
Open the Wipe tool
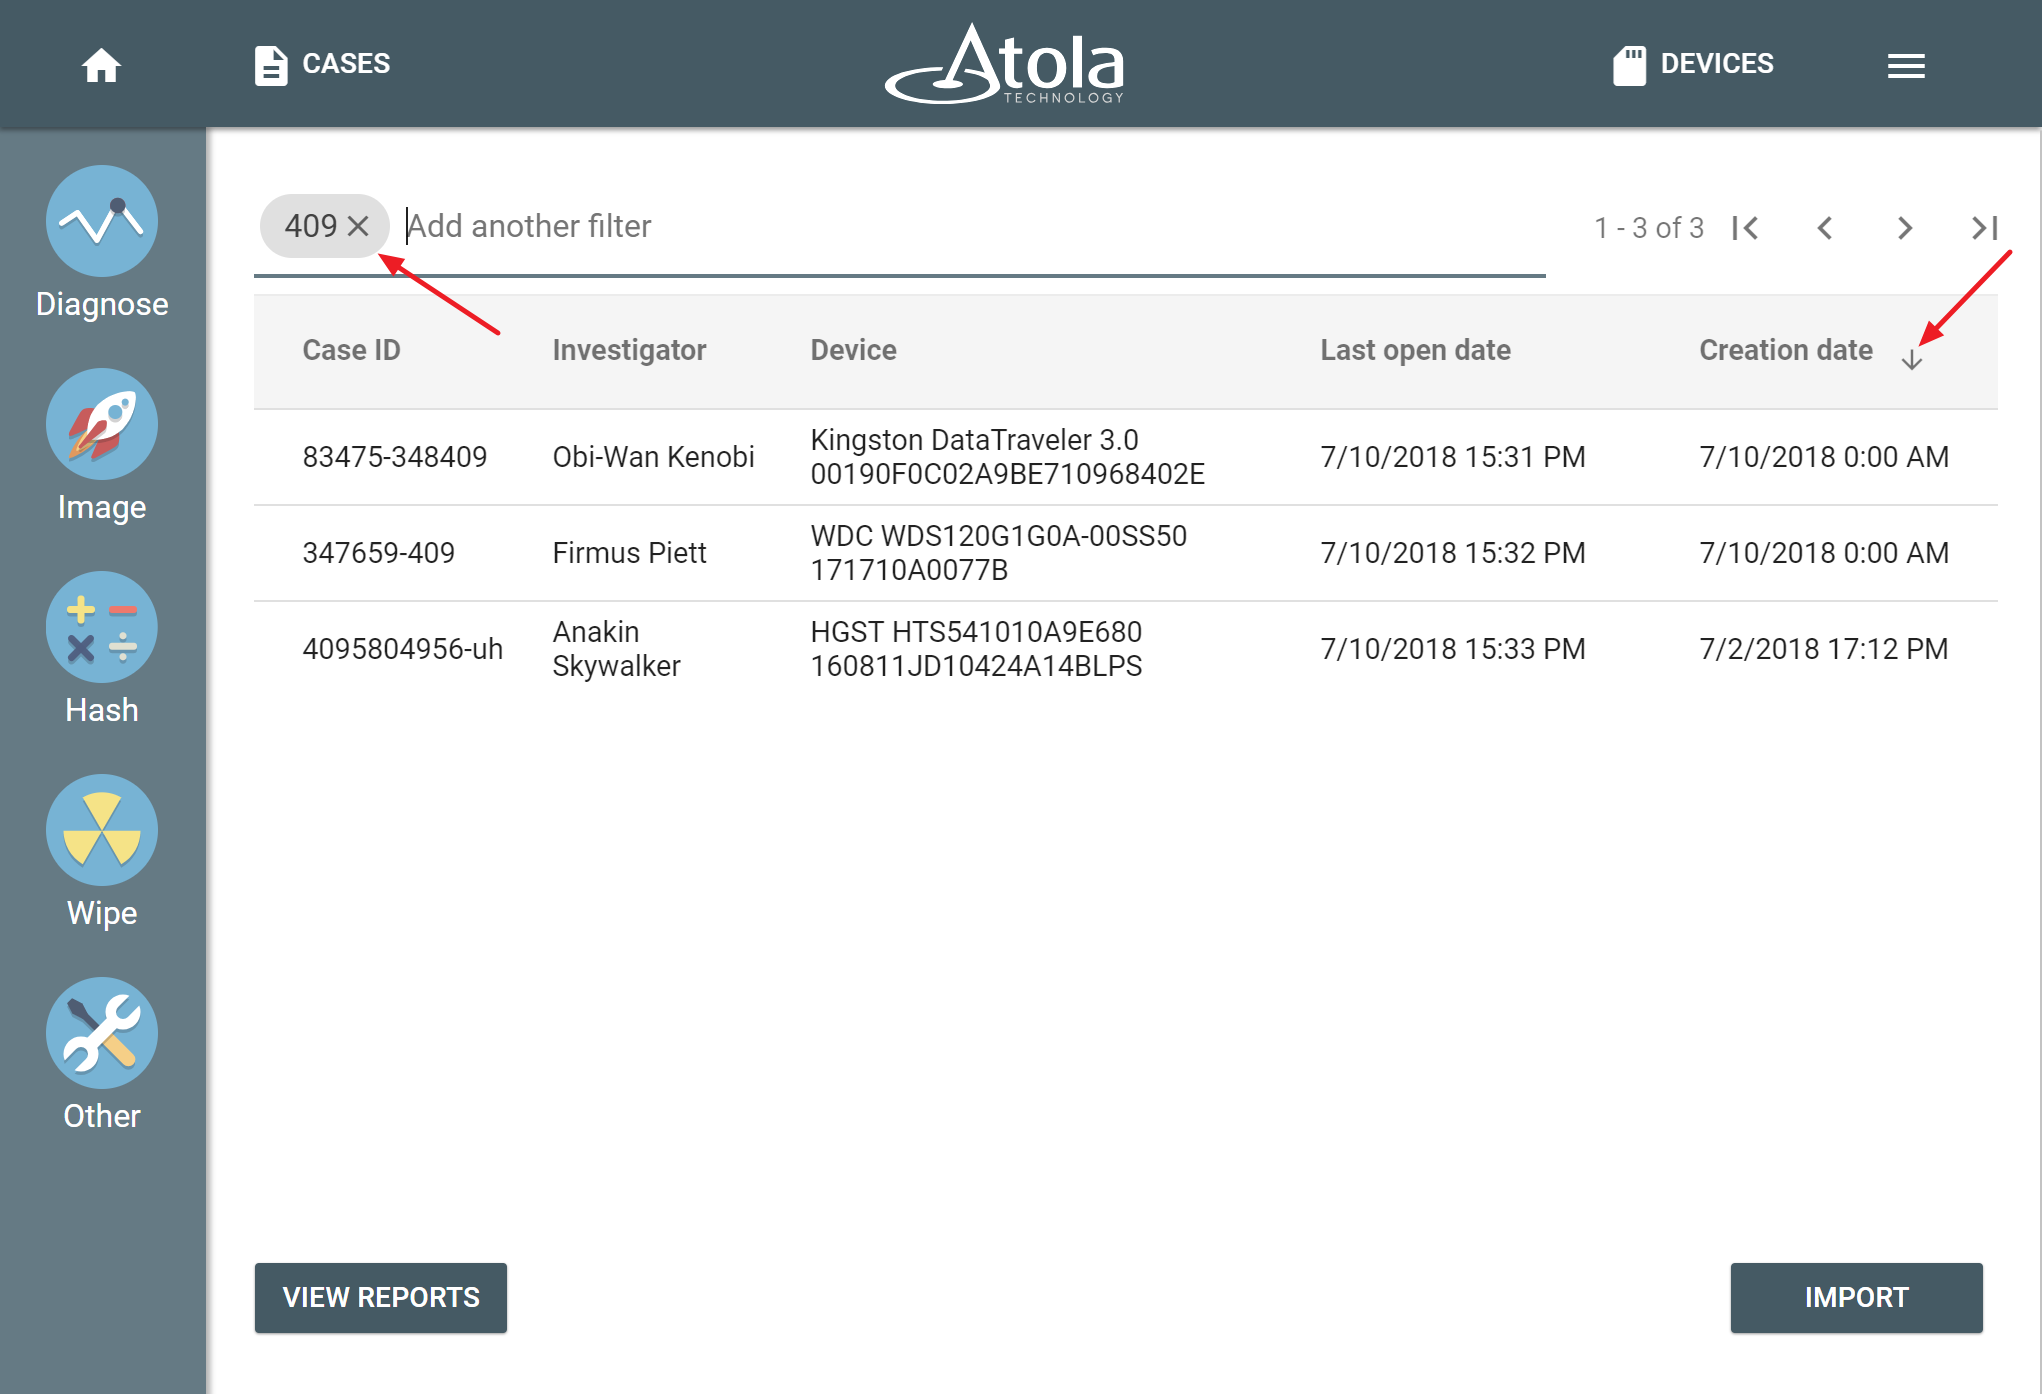101,829
